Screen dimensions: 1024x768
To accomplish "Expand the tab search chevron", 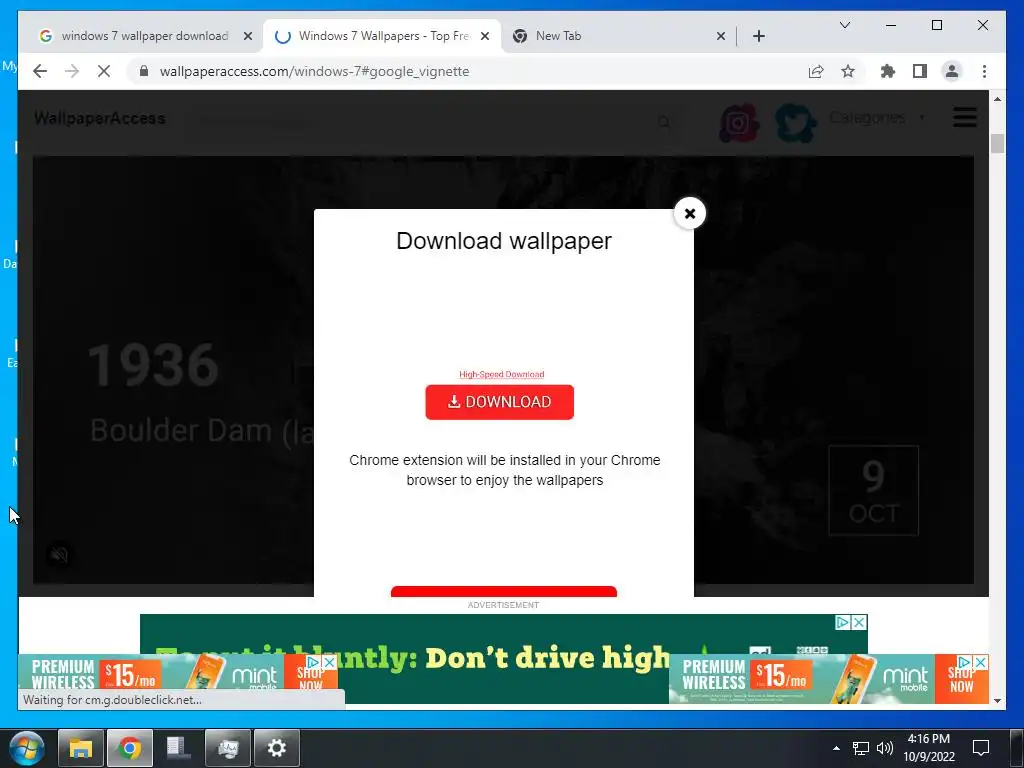I will pyautogui.click(x=844, y=25).
